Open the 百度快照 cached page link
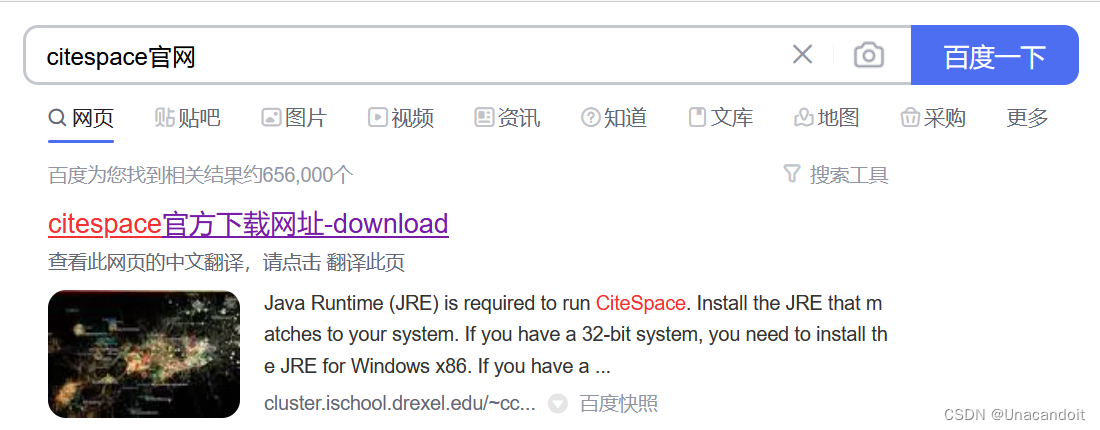This screenshot has height=430, width=1100. [619, 403]
